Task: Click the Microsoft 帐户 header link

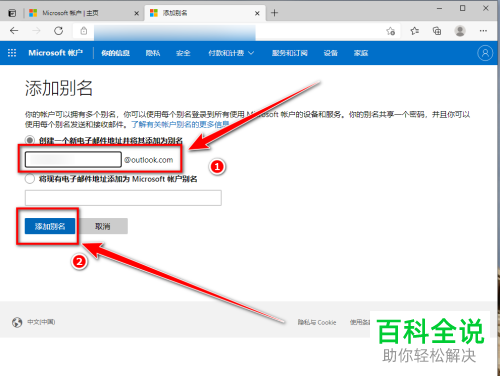Action: (x=56, y=53)
